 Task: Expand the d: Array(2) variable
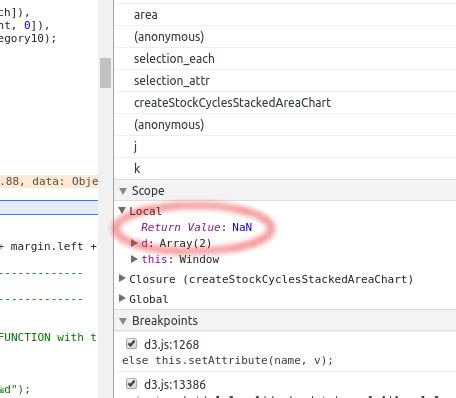pos(134,243)
